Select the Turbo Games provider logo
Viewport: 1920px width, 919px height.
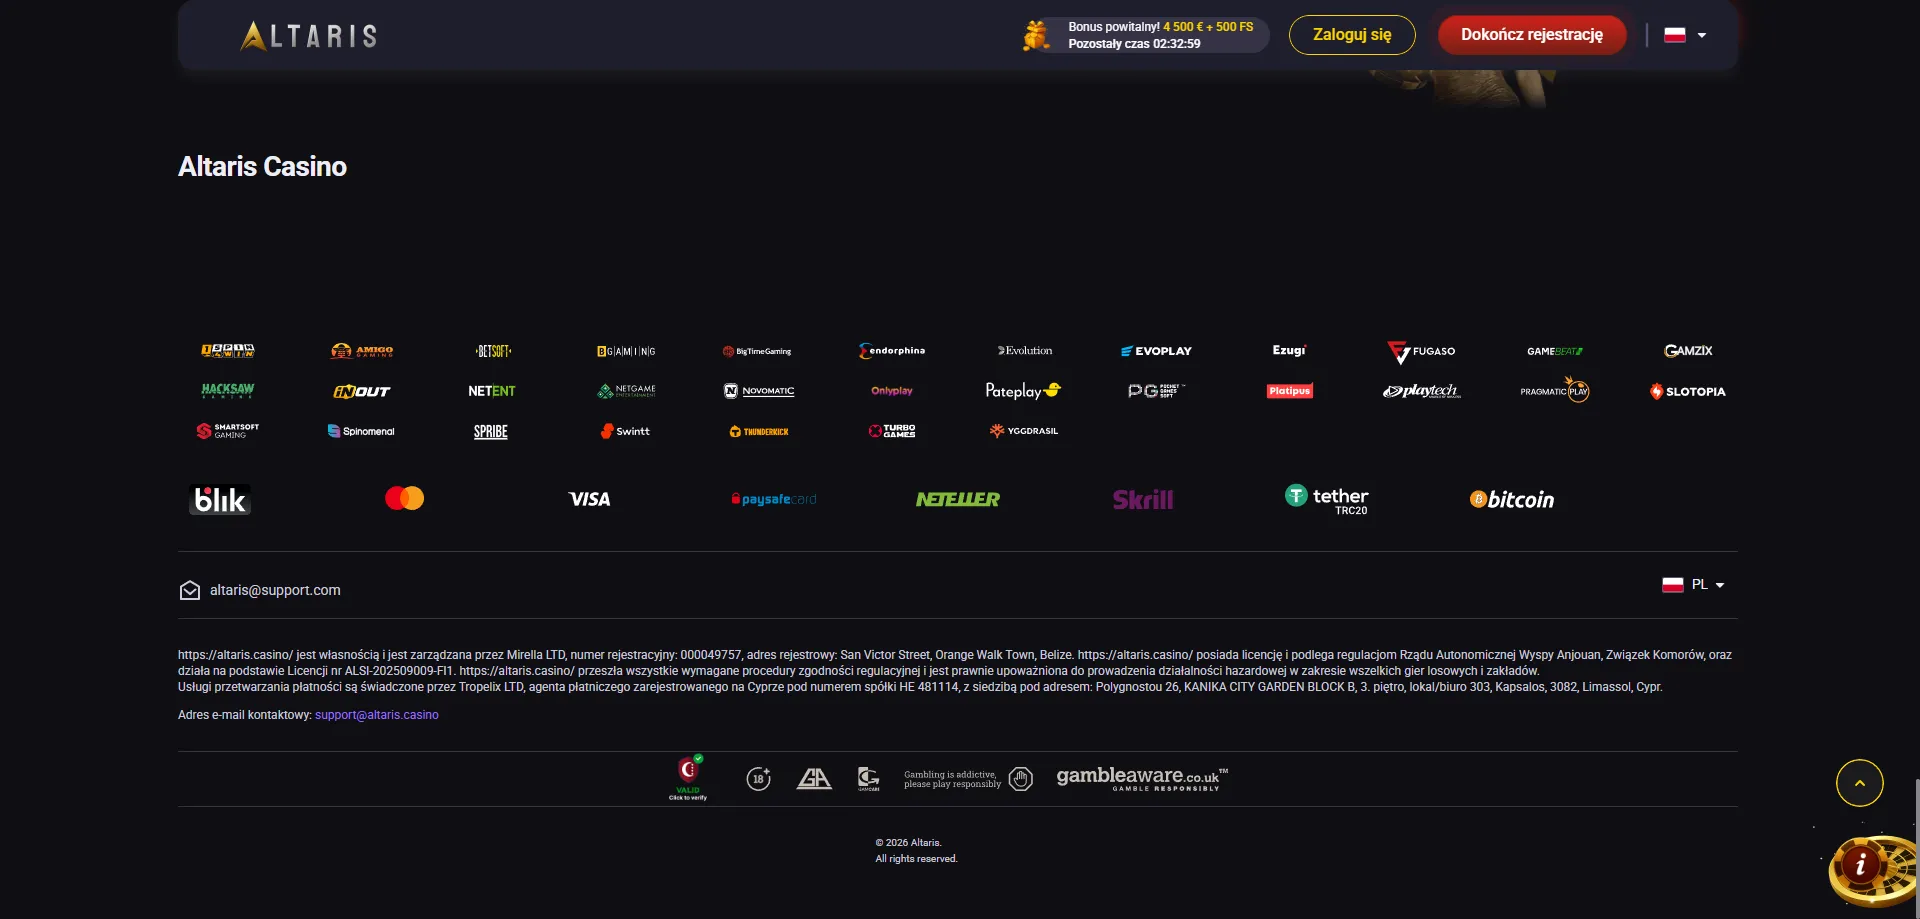[x=892, y=431]
